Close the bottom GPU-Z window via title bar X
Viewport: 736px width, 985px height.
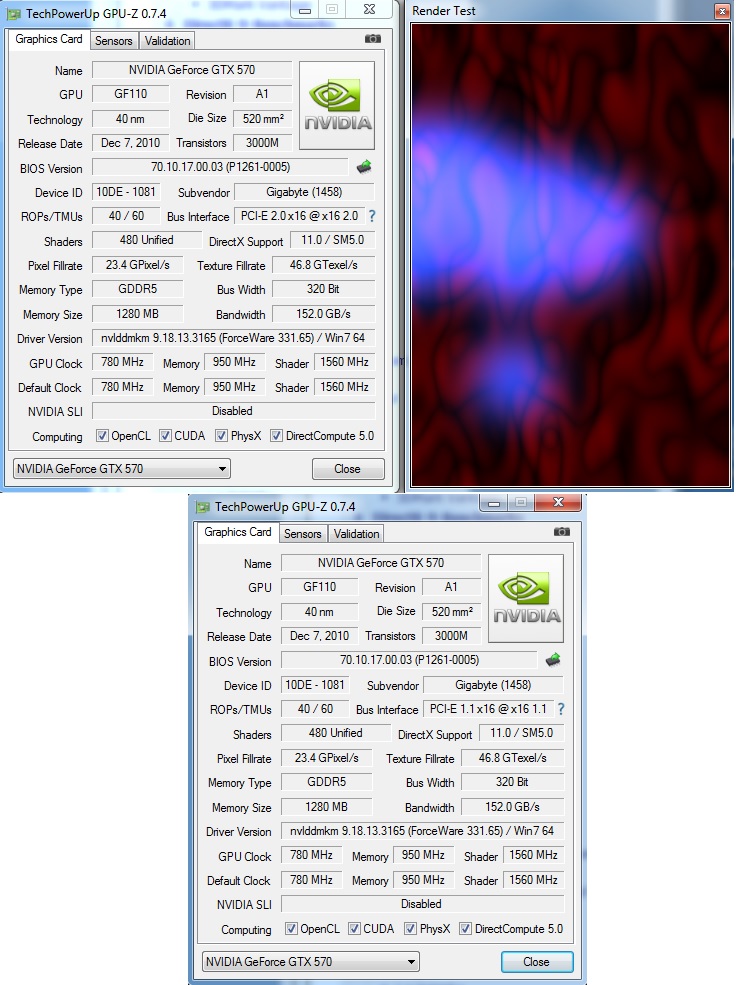[558, 502]
